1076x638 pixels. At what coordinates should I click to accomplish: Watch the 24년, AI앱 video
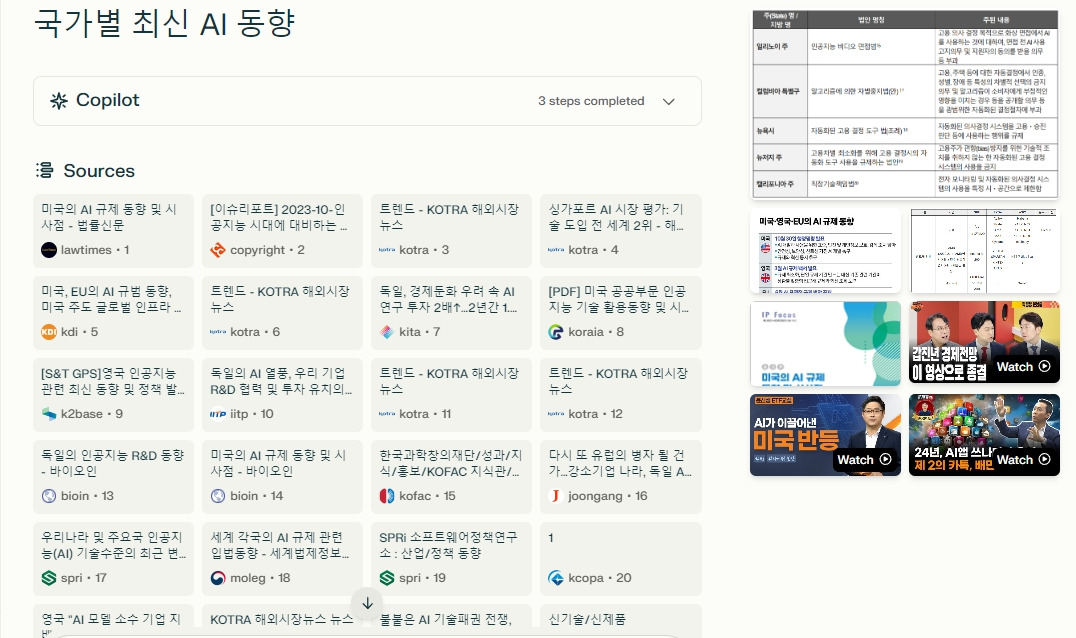click(x=984, y=435)
